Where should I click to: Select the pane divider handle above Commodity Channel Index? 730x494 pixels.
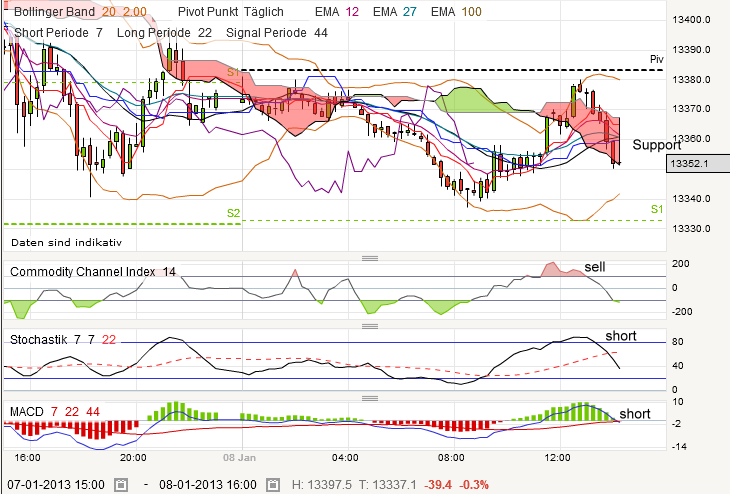(x=370, y=258)
